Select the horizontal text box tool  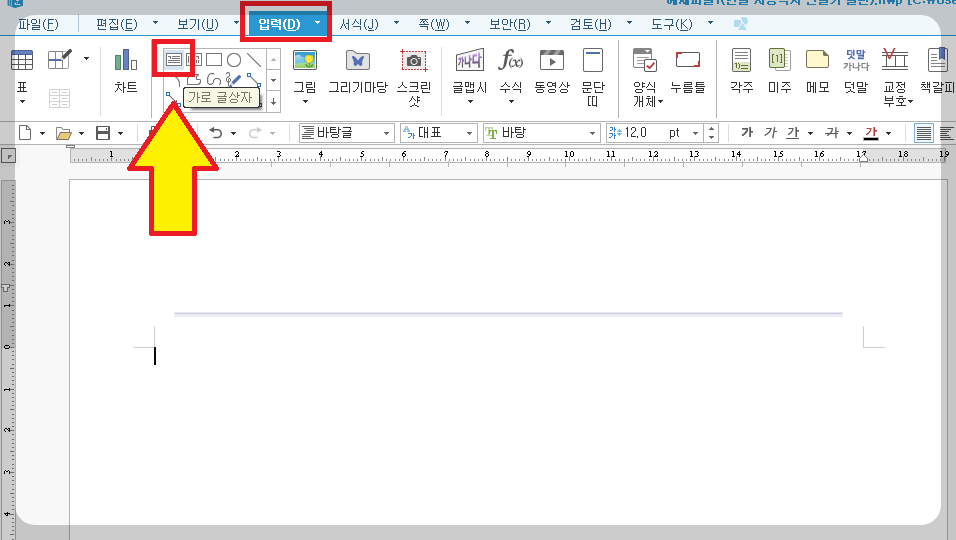point(174,60)
